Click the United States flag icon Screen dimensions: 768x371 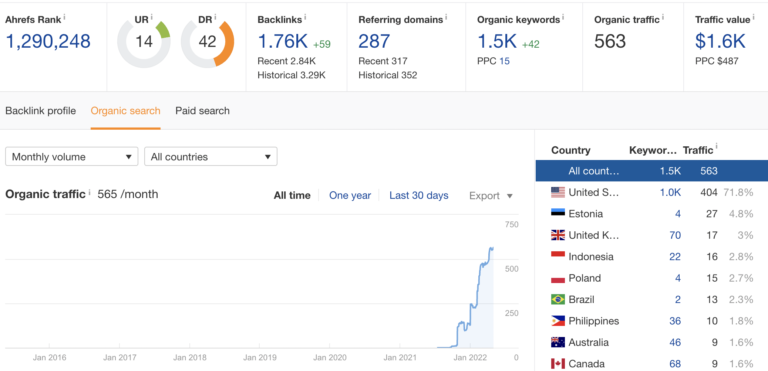[x=558, y=193]
